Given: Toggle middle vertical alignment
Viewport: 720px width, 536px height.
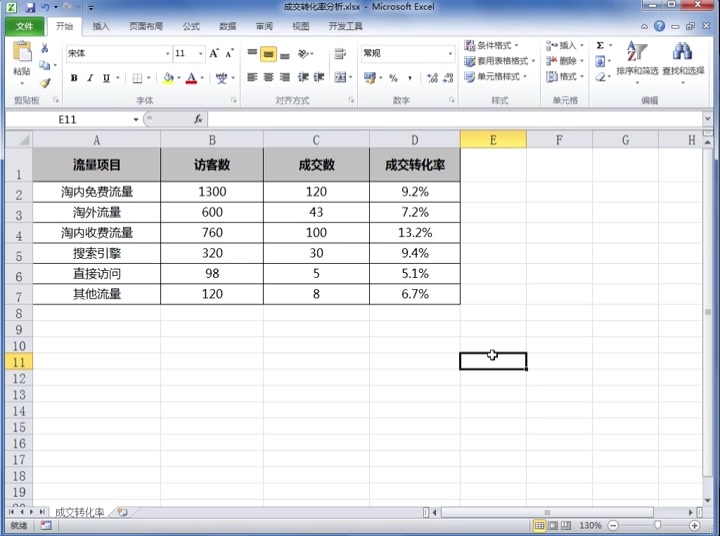Looking at the screenshot, I should point(268,54).
